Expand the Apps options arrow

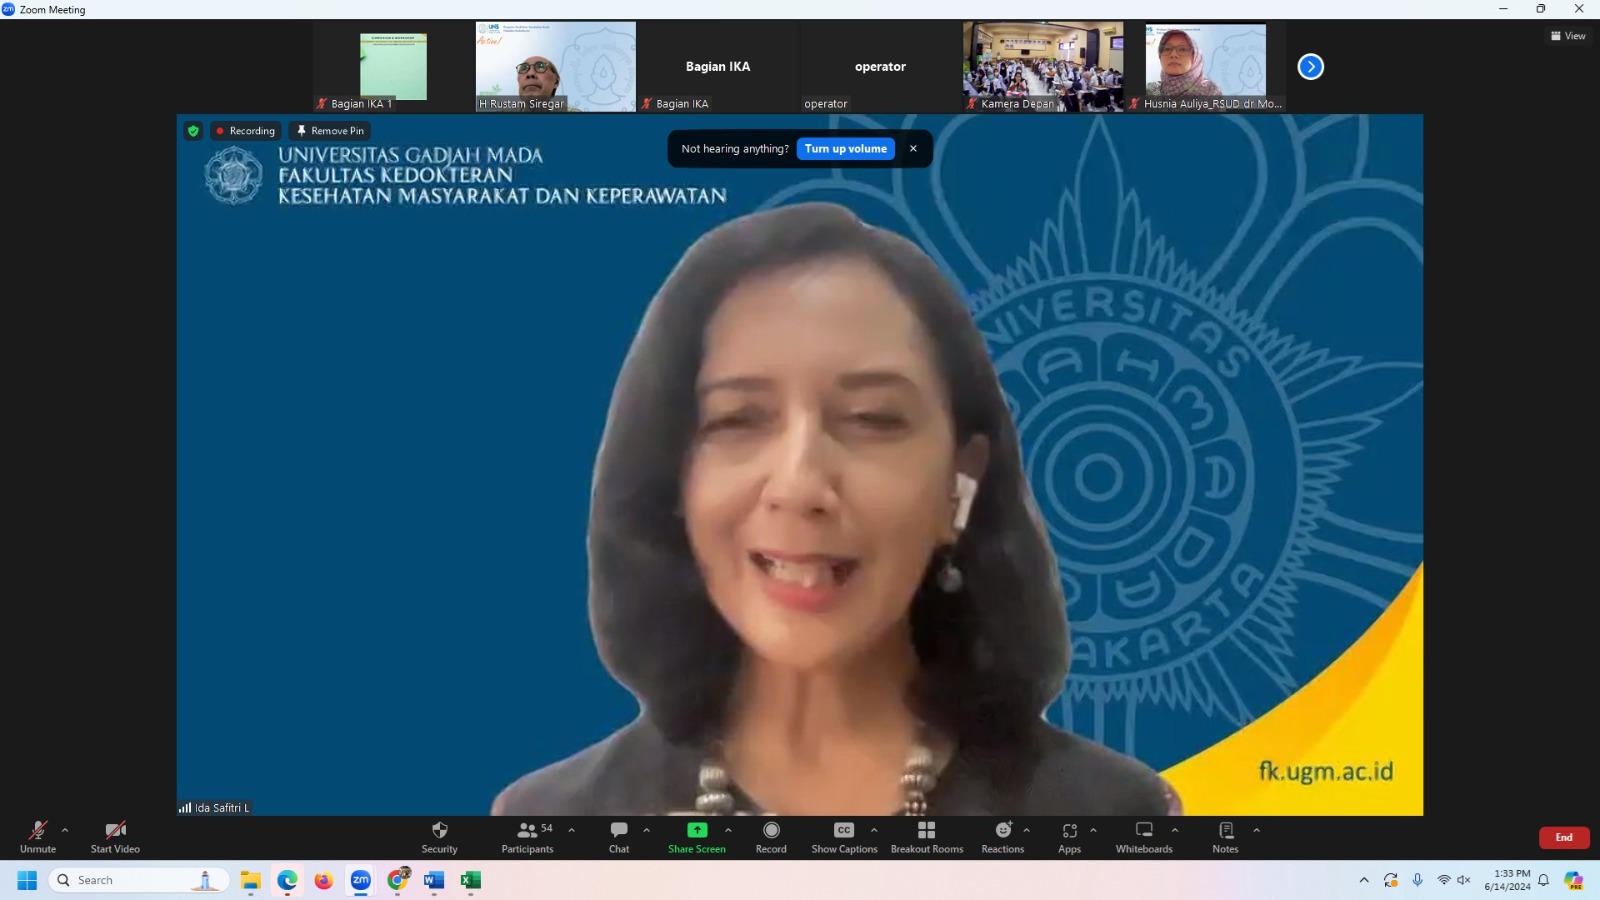tap(1093, 830)
